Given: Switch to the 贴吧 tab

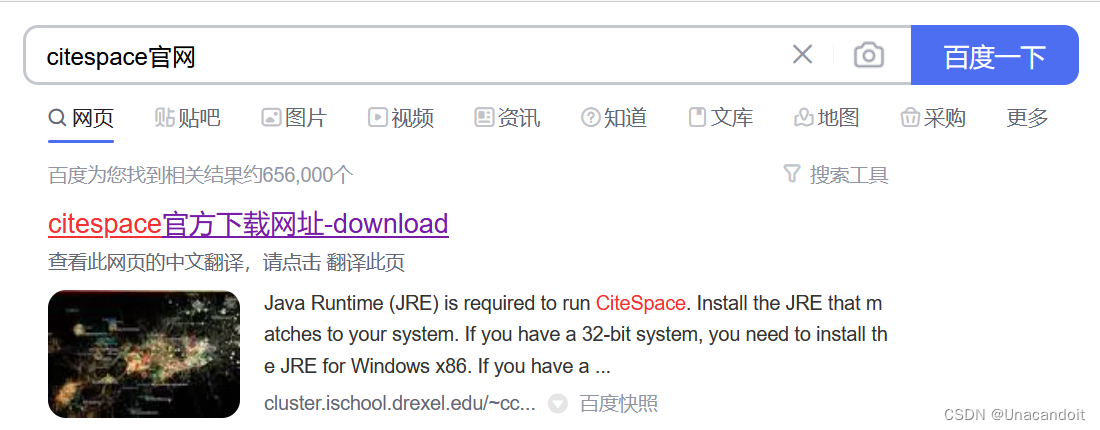Looking at the screenshot, I should point(187,118).
